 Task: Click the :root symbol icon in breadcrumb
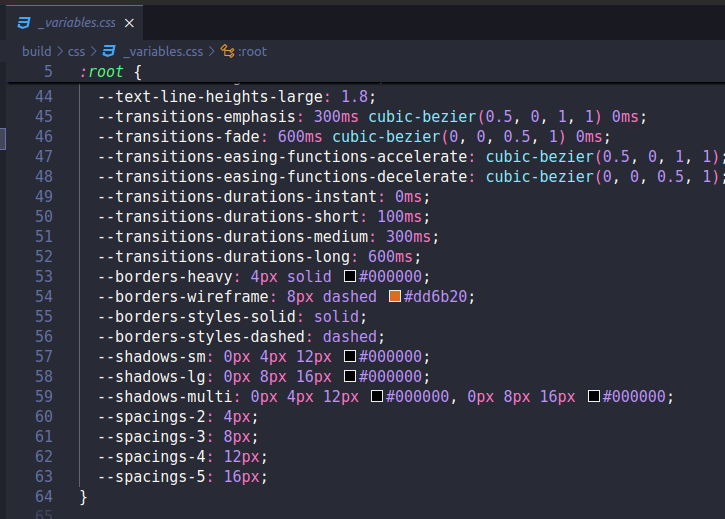[x=227, y=51]
